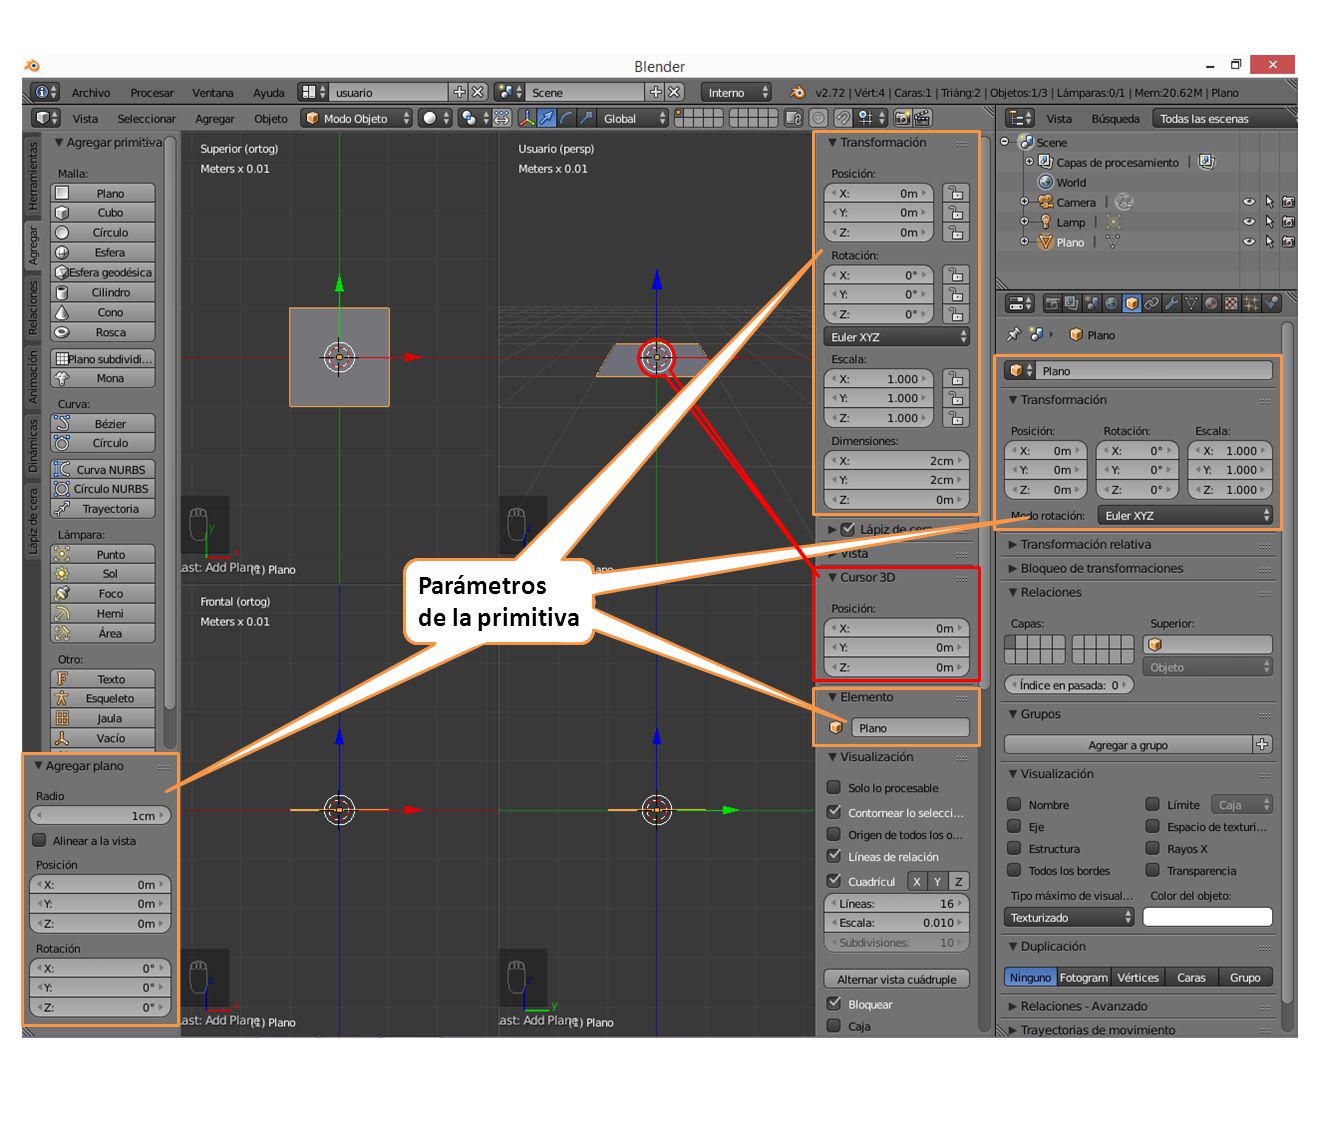Screen dimensions: 1323x1134
Task: Enable the Rayos X checkbox
Action: [1153, 848]
